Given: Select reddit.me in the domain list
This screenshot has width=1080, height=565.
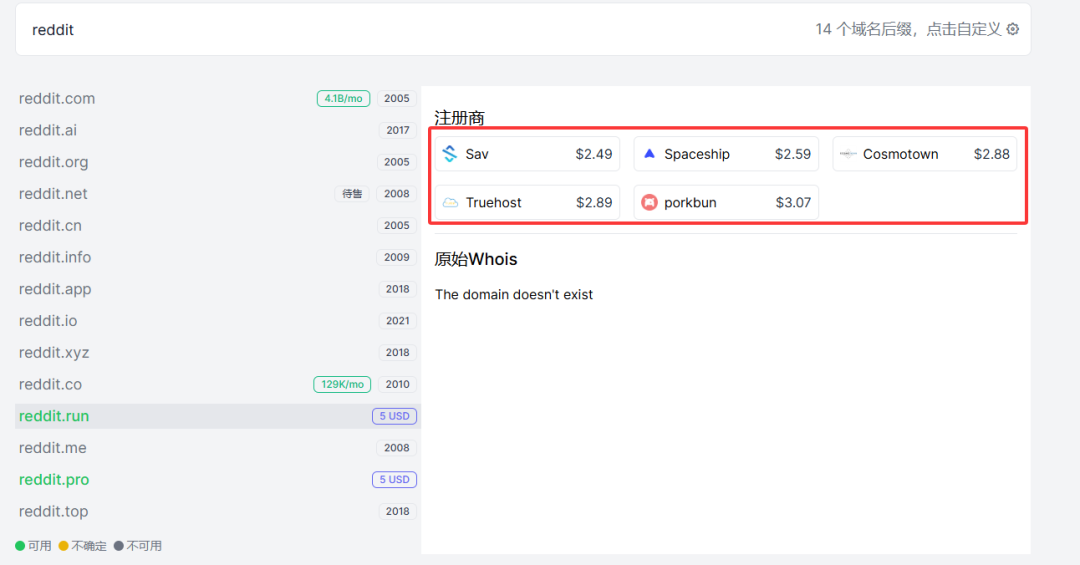Looking at the screenshot, I should click(x=218, y=448).
